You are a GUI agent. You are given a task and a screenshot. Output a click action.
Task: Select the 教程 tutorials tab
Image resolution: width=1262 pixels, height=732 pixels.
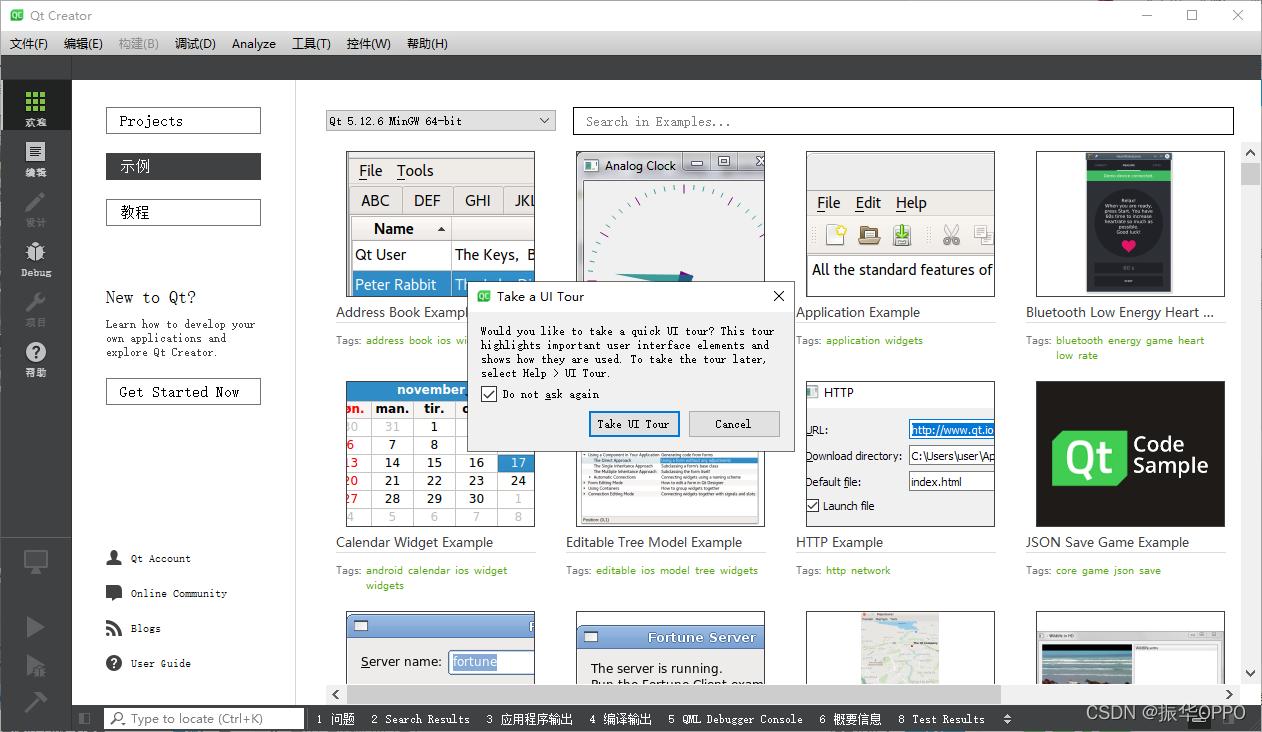coord(183,212)
